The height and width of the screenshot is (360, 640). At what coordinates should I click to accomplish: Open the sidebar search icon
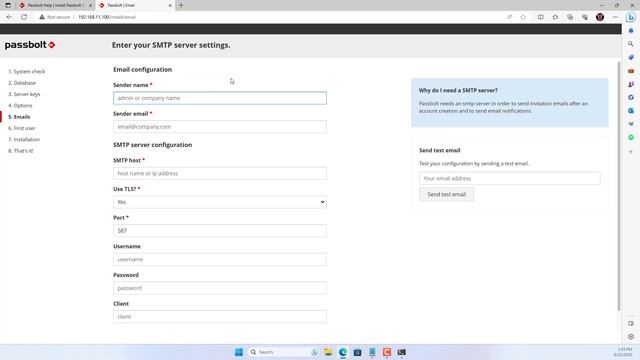pyautogui.click(x=631, y=44)
